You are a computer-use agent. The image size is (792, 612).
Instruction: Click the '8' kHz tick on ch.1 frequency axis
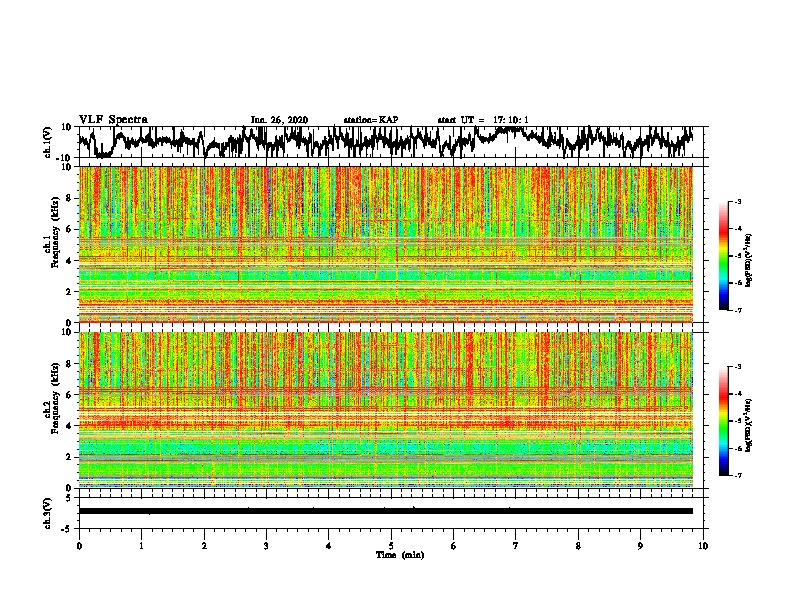(x=69, y=198)
